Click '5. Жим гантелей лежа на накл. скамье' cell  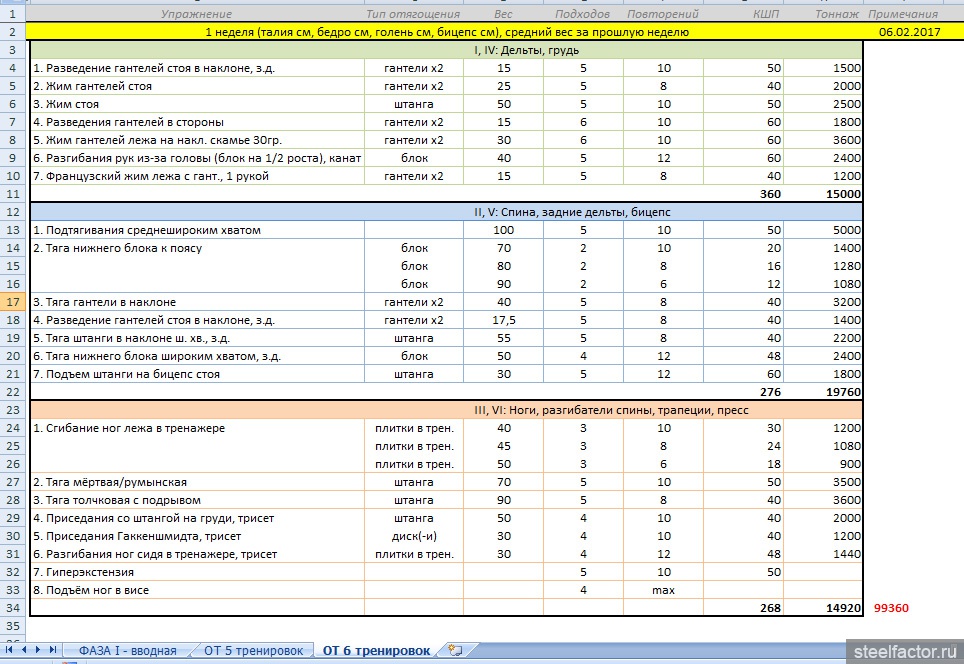[197, 140]
